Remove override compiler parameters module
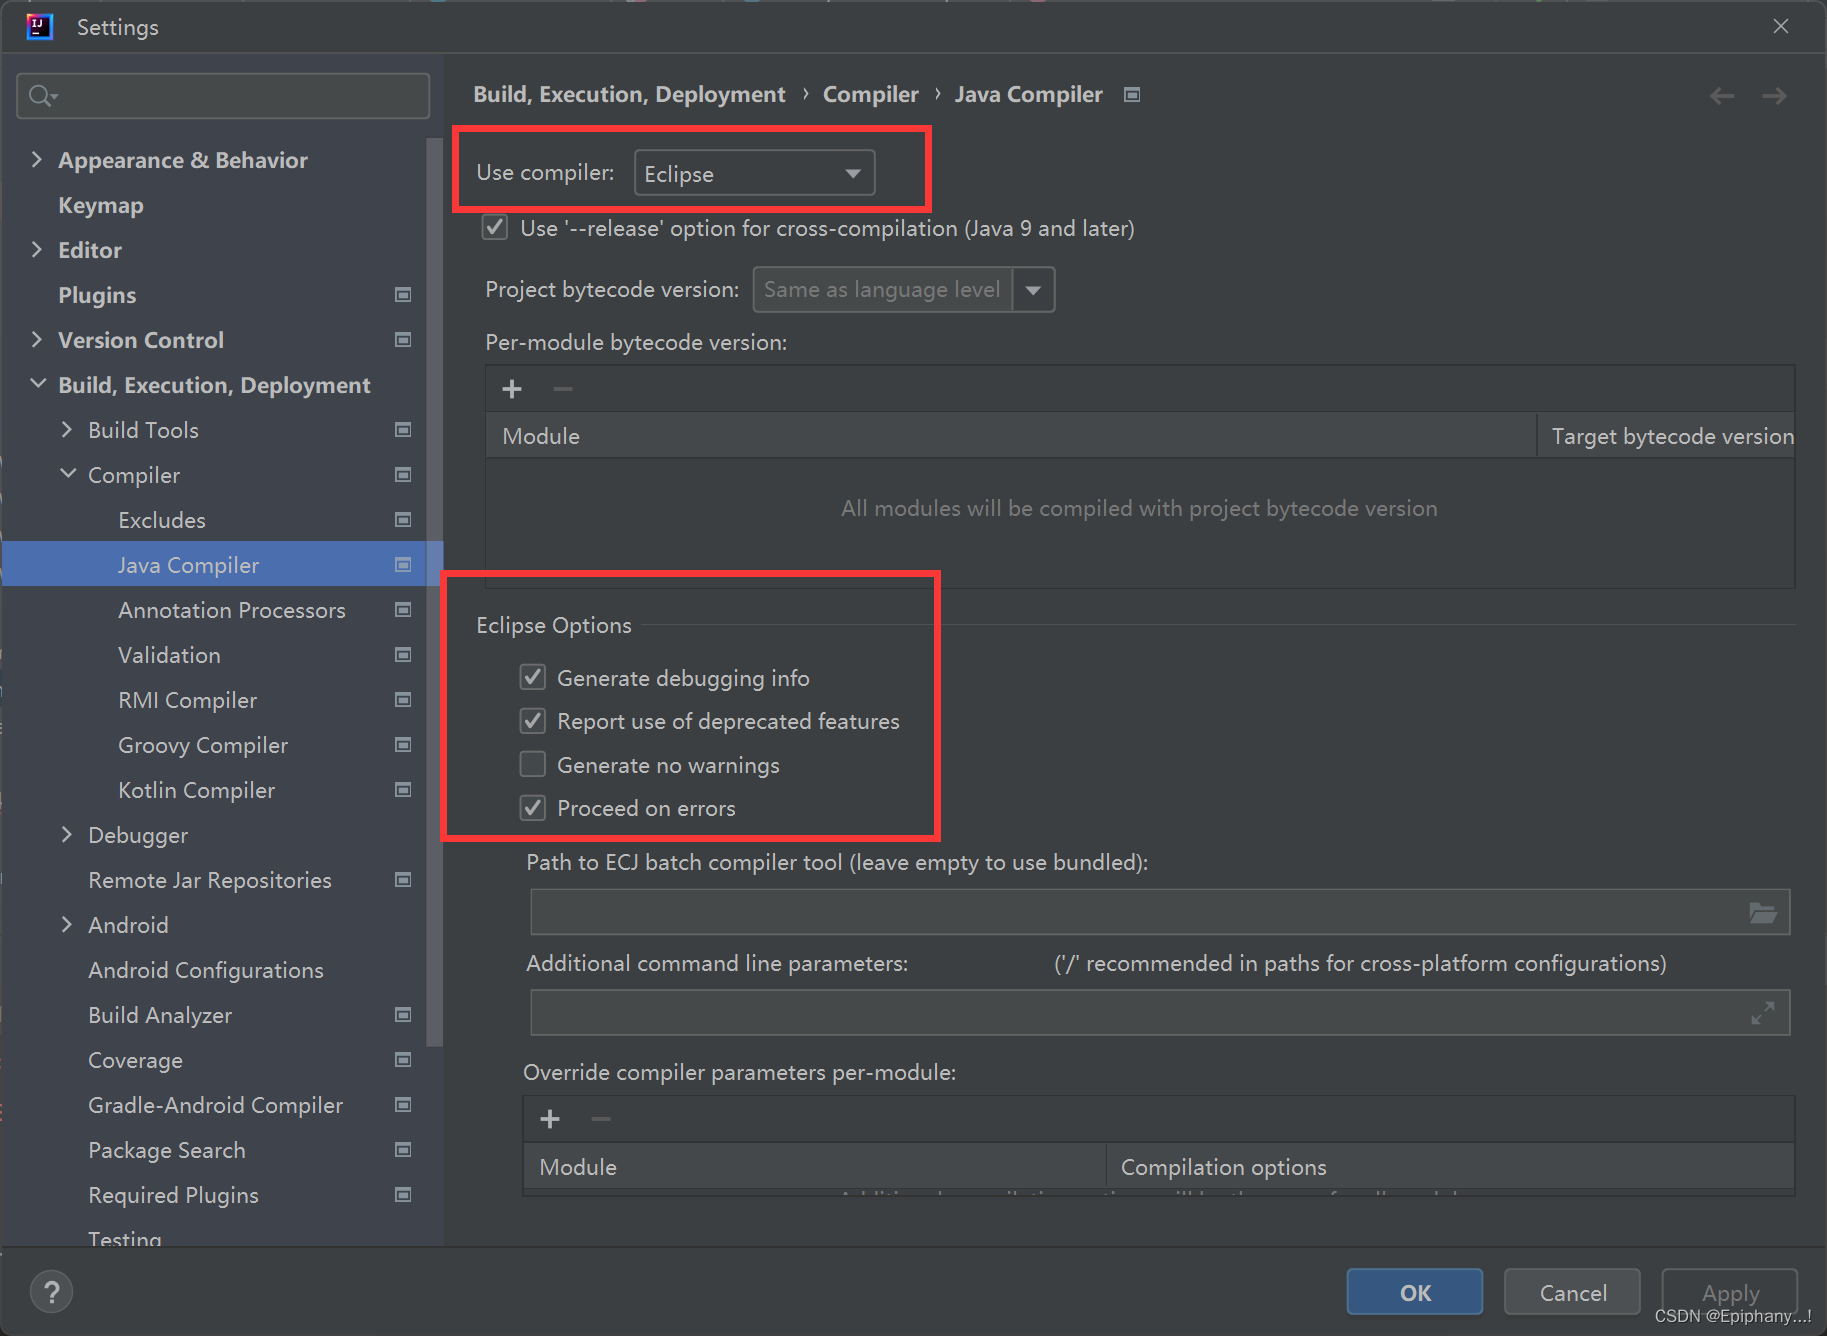The width and height of the screenshot is (1827, 1336). tap(601, 1119)
